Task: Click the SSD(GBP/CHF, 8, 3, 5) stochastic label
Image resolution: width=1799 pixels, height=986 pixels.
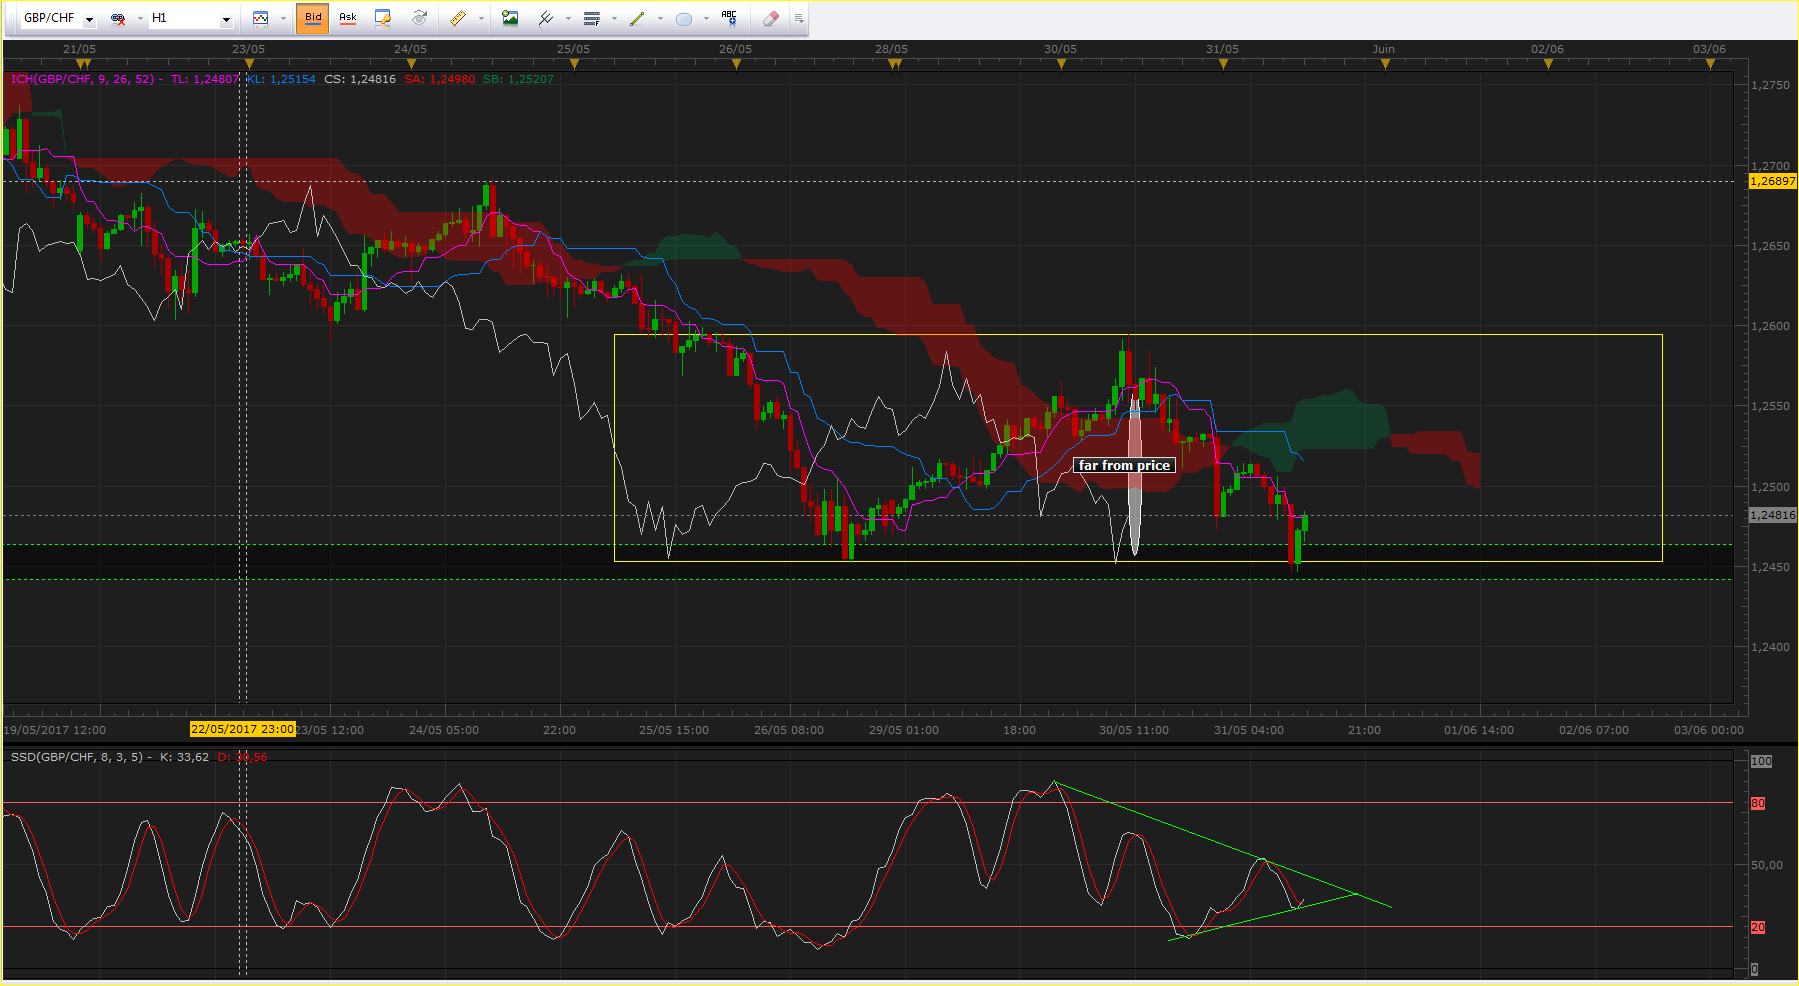Action: [x=77, y=757]
